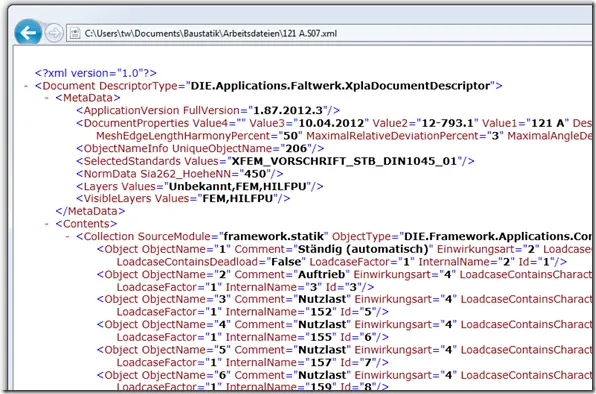596x394 pixels.
Task: Click the VisibleLayers Values element
Action: pos(183,199)
